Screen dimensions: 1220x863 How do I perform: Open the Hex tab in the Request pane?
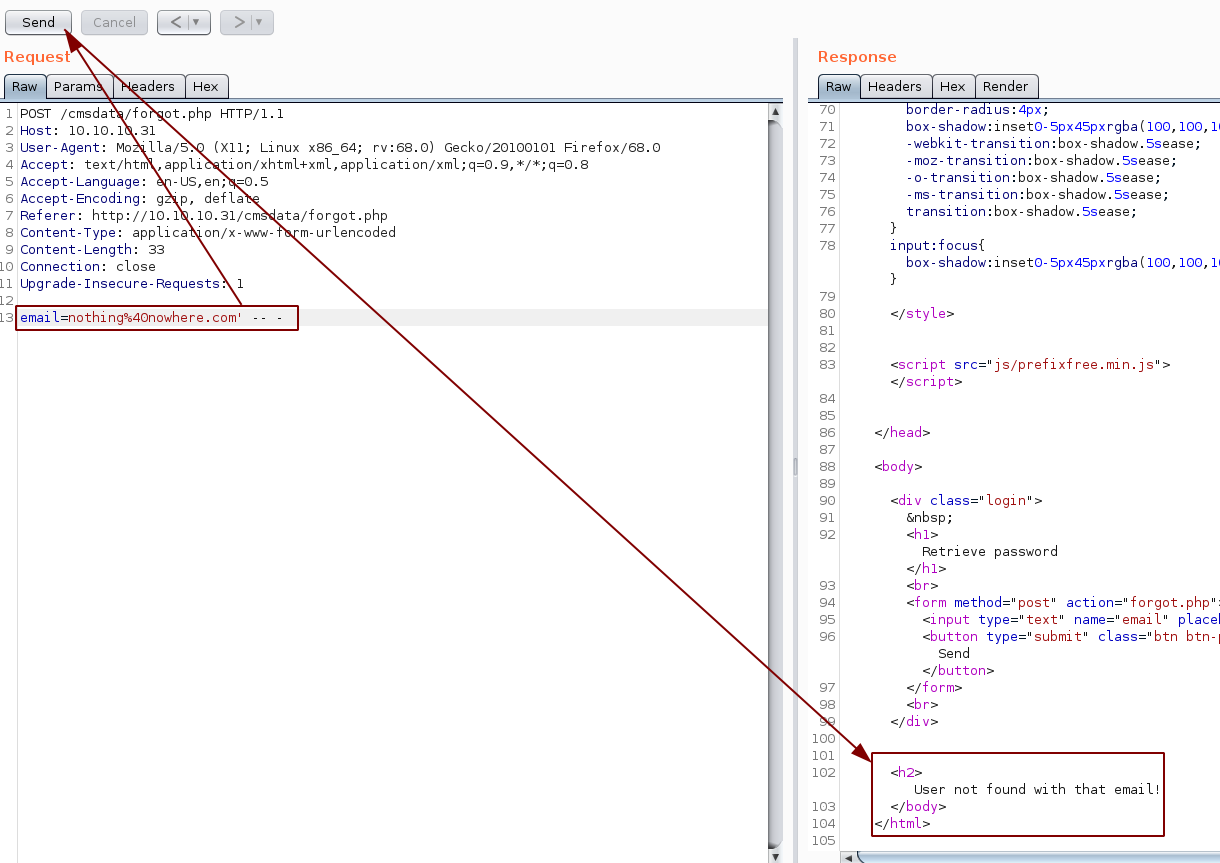pos(206,87)
